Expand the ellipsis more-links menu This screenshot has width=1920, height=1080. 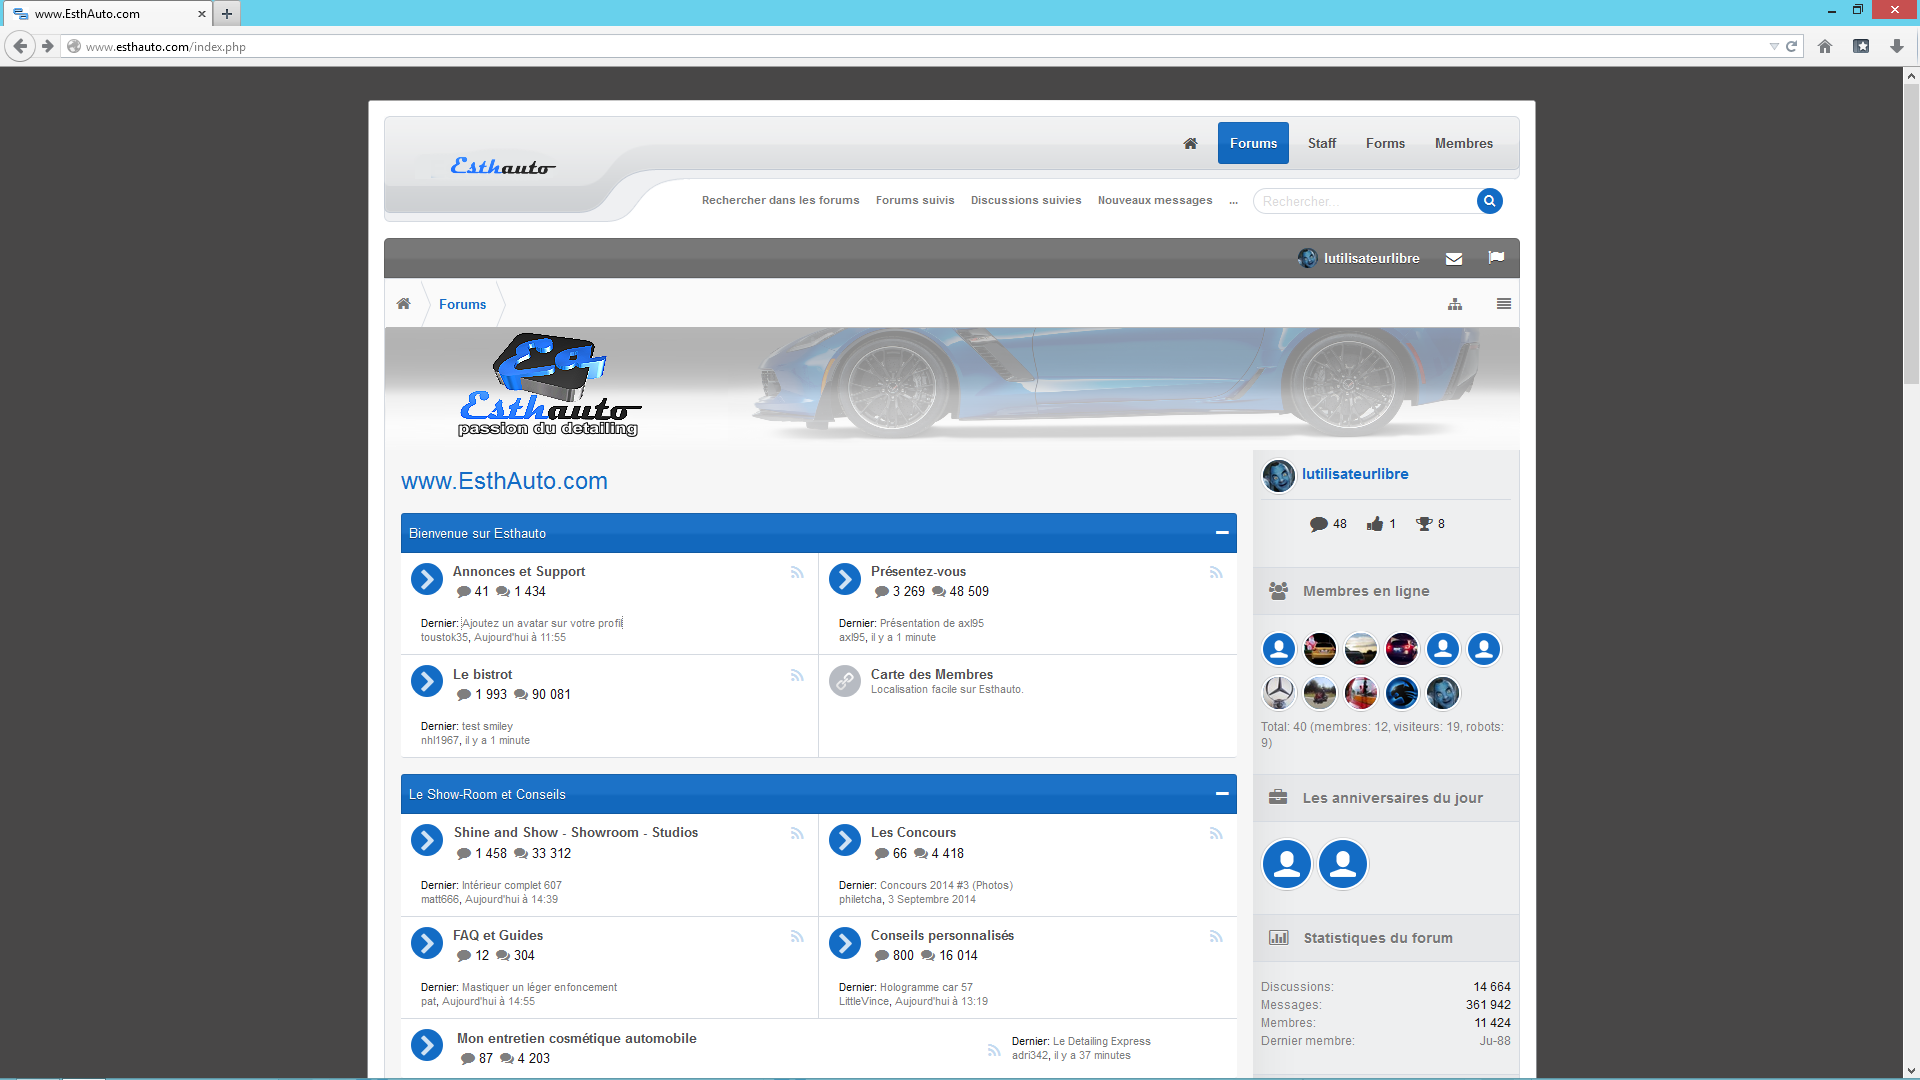click(x=1233, y=201)
